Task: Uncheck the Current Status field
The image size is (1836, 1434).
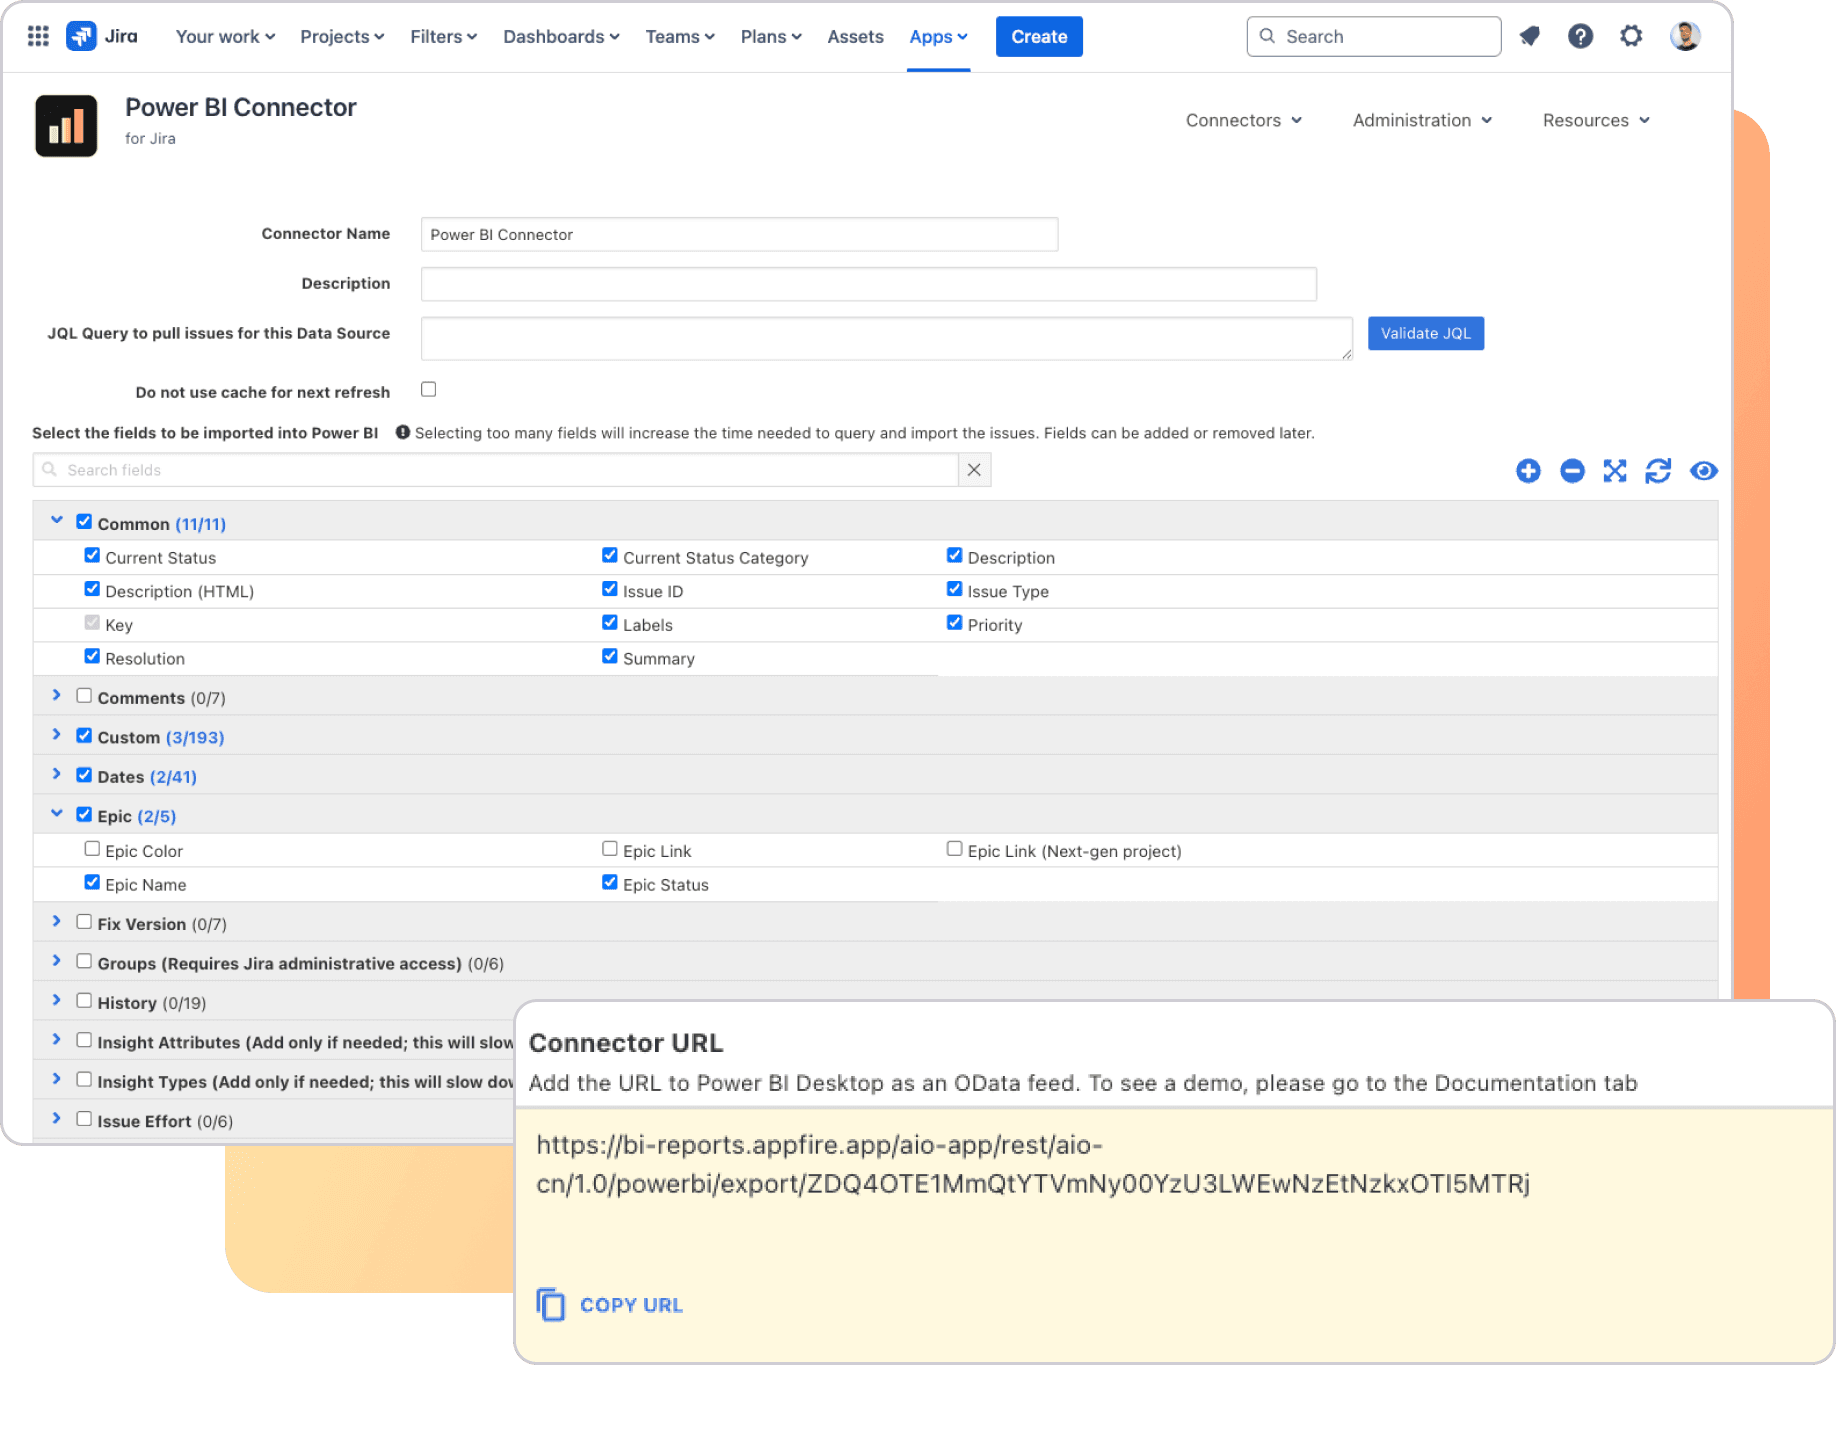Action: point(92,555)
